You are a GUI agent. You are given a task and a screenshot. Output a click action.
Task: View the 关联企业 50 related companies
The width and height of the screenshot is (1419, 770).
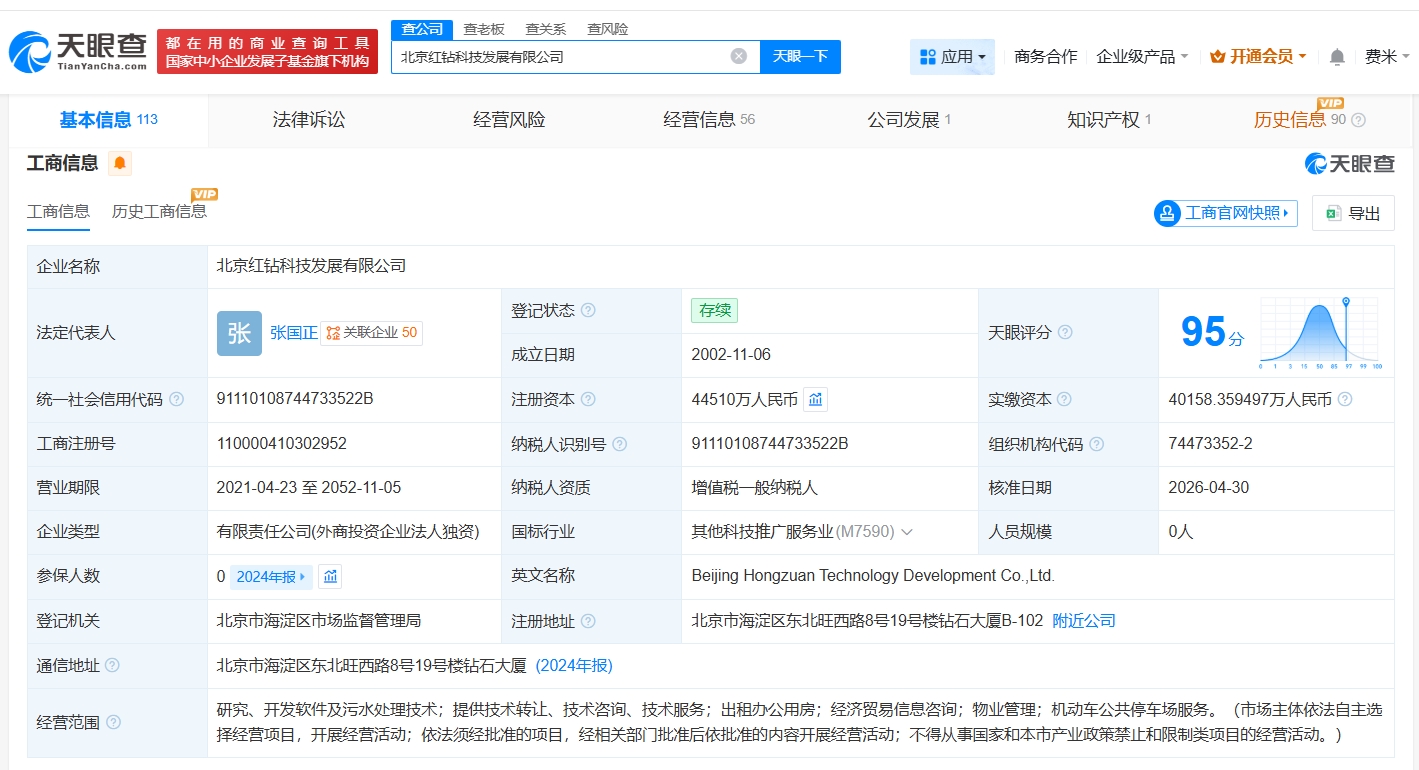pyautogui.click(x=371, y=333)
